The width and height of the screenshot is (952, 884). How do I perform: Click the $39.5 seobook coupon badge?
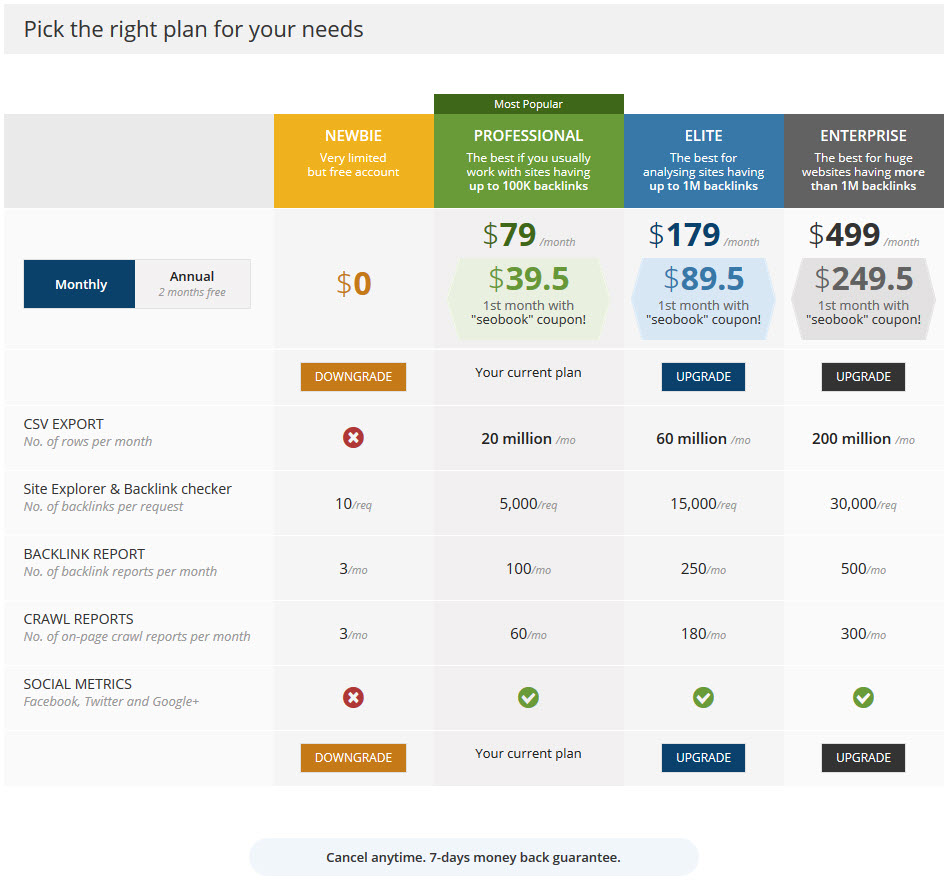(528, 297)
